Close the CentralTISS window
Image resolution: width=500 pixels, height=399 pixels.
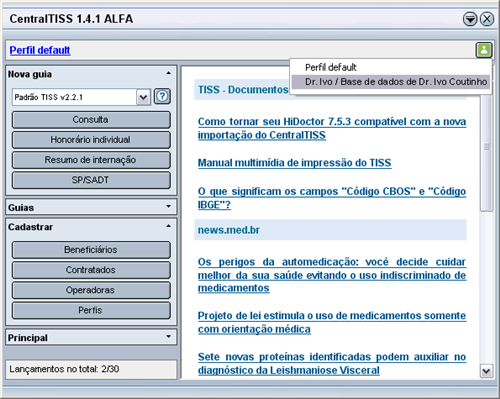pyautogui.click(x=487, y=19)
